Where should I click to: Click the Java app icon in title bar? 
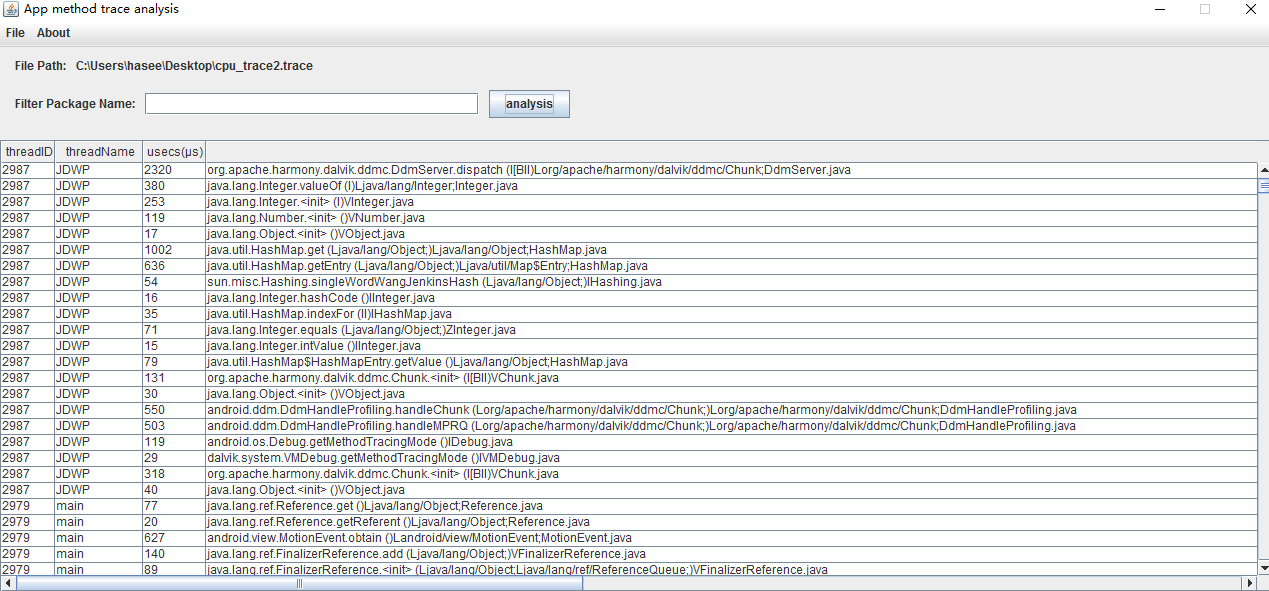point(11,9)
